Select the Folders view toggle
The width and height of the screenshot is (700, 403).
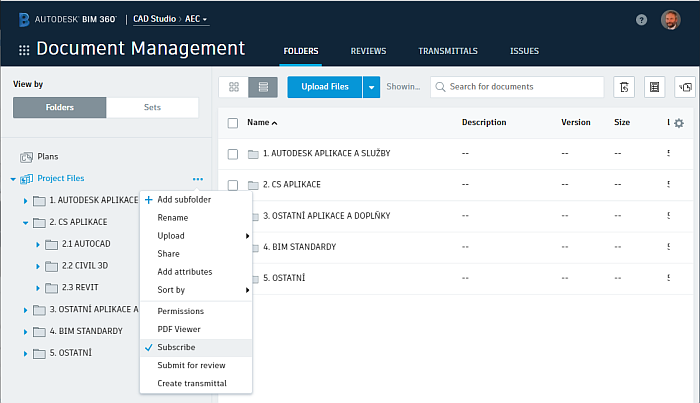click(x=59, y=108)
